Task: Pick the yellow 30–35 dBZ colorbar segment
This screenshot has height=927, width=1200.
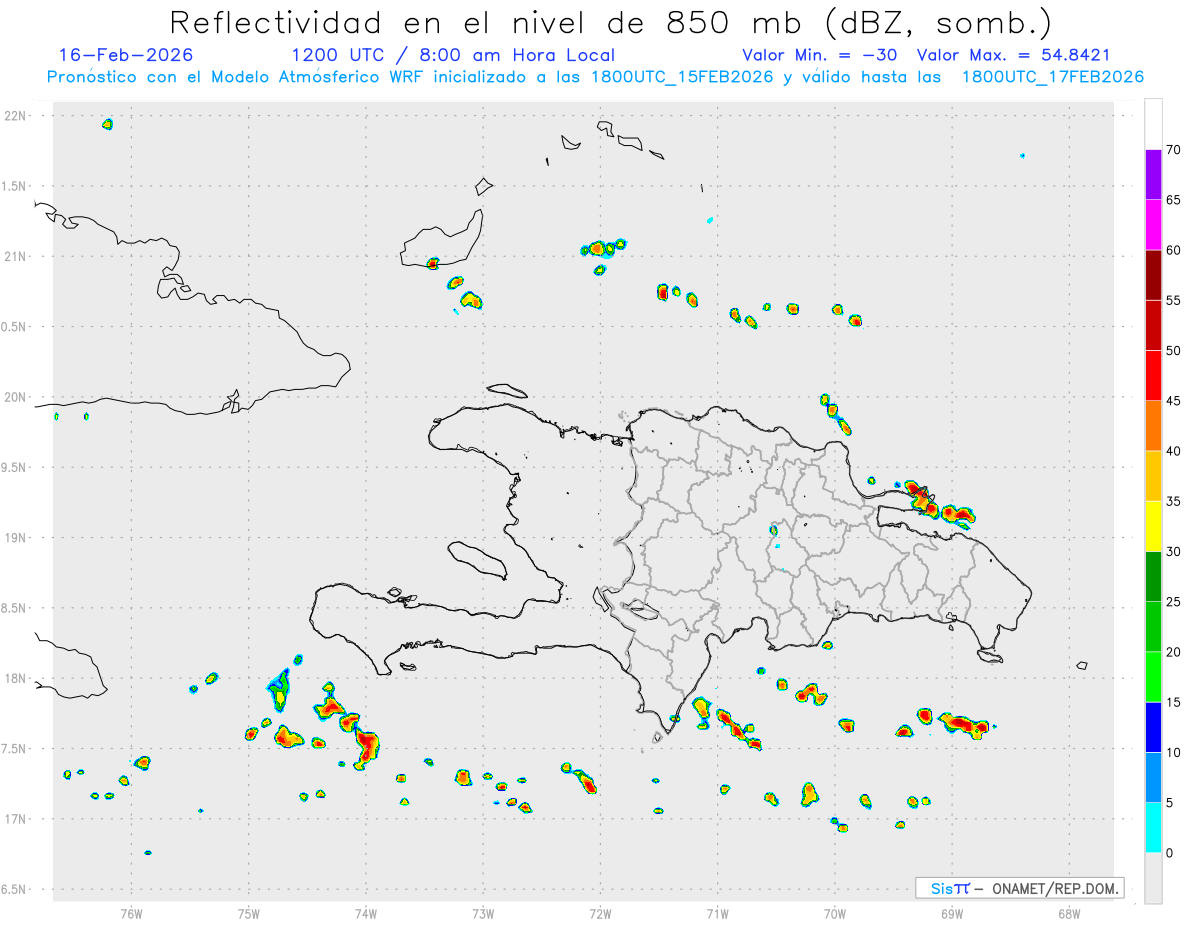Action: click(x=1153, y=526)
